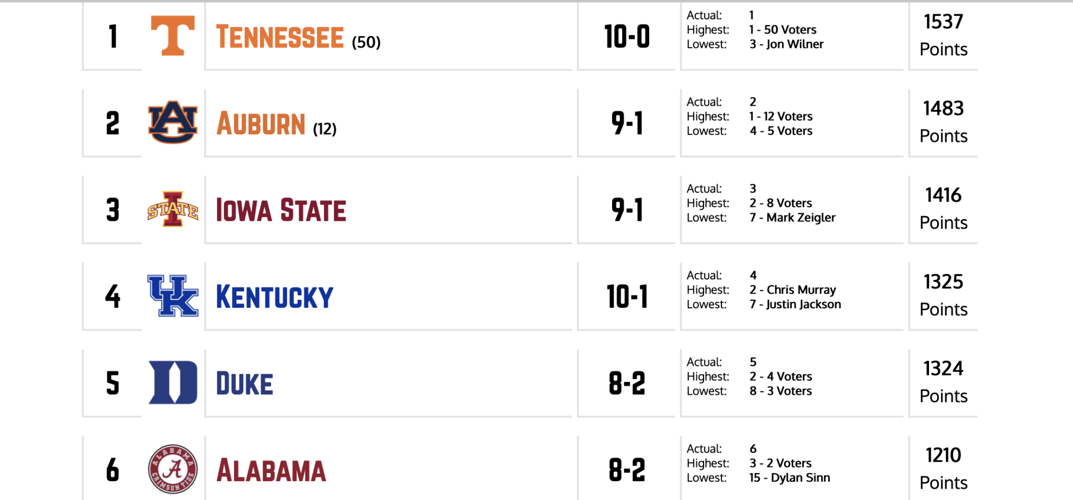Click voter name Mark Zeigler
The width and height of the screenshot is (1073, 500).
(801, 217)
